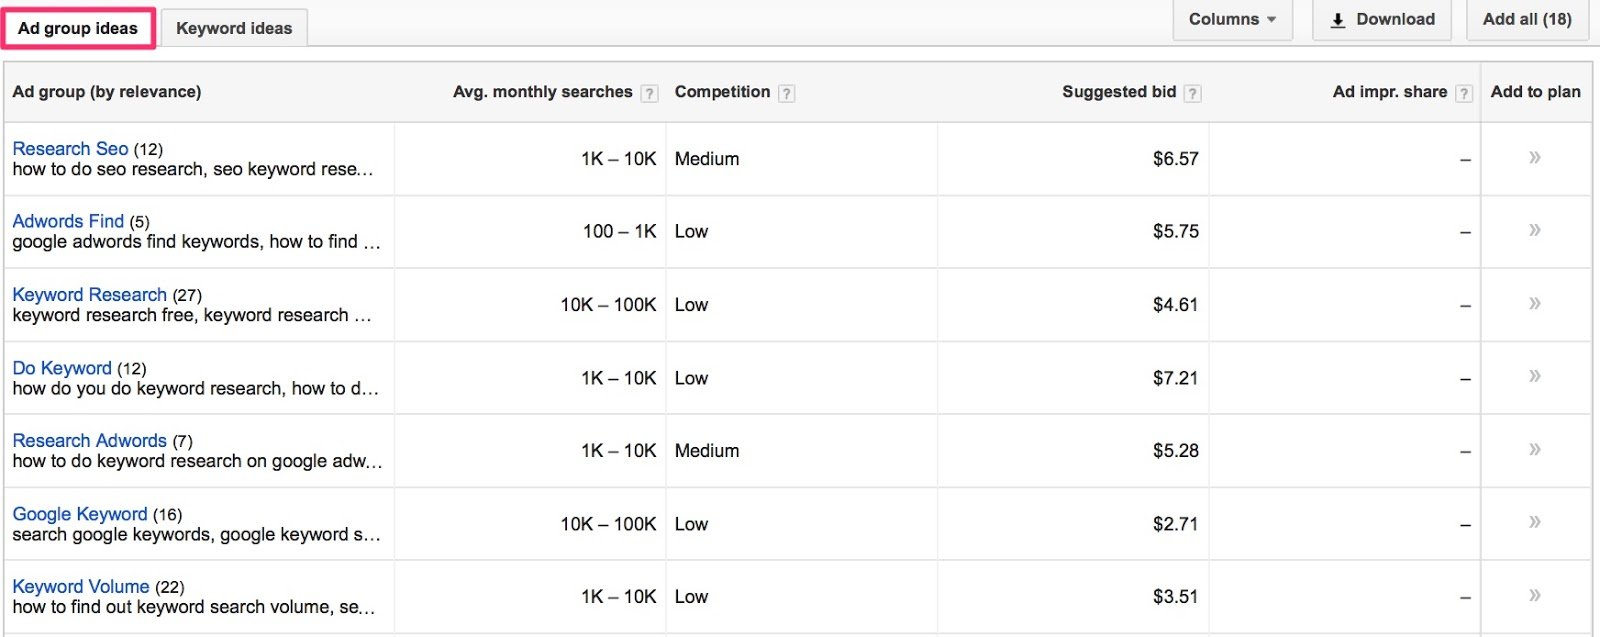Open the Columns dropdown
This screenshot has height=637, width=1600.
[1232, 19]
